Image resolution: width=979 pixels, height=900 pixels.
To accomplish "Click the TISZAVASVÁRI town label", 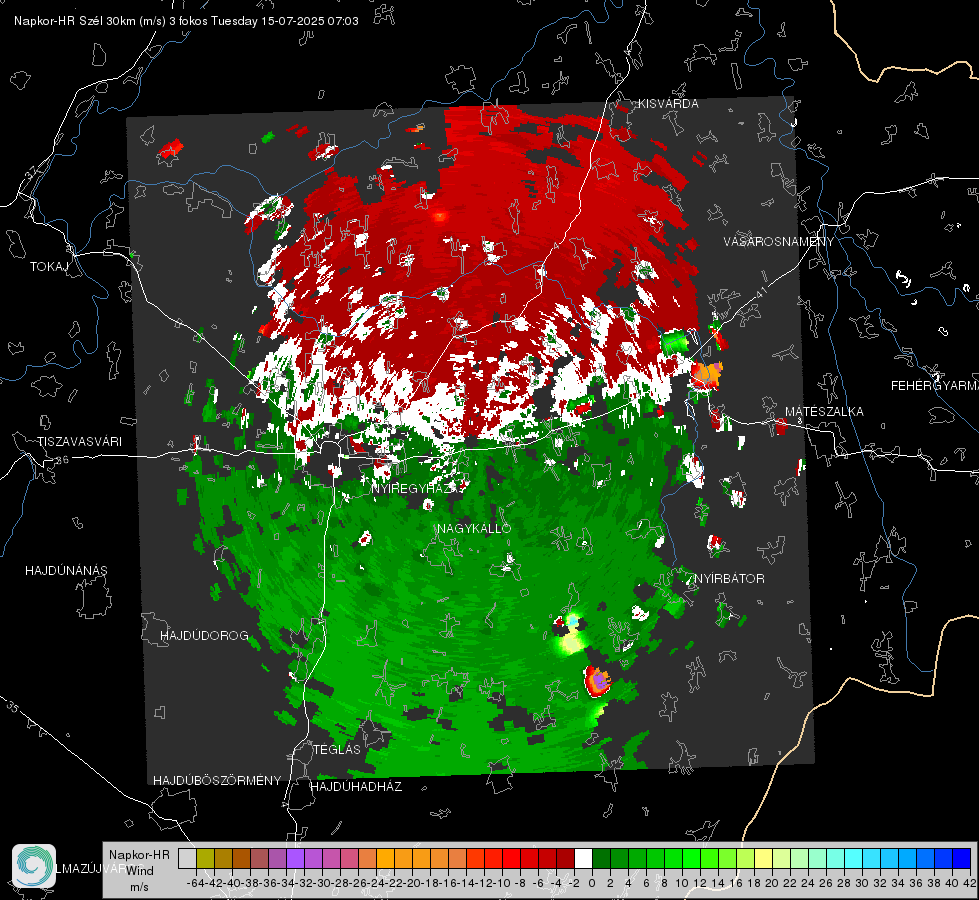I will click(80, 442).
